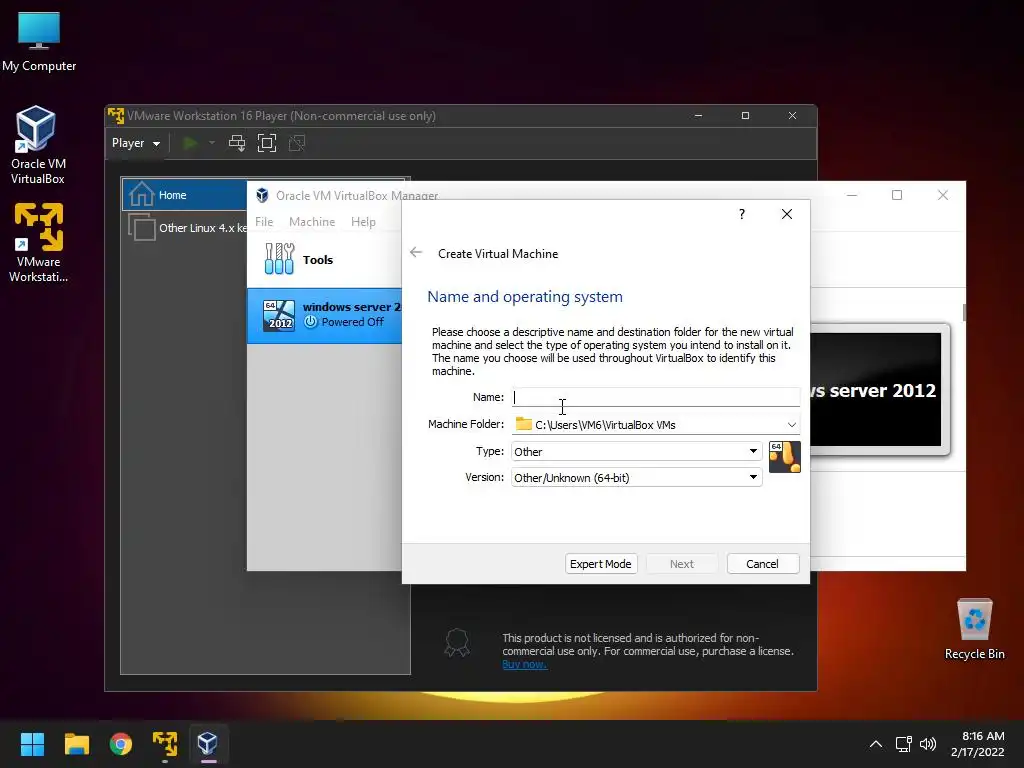Screen dimensions: 1024x768
Task: Open Oracle VM VirtualBox desktop shortcut
Action: click(37, 145)
